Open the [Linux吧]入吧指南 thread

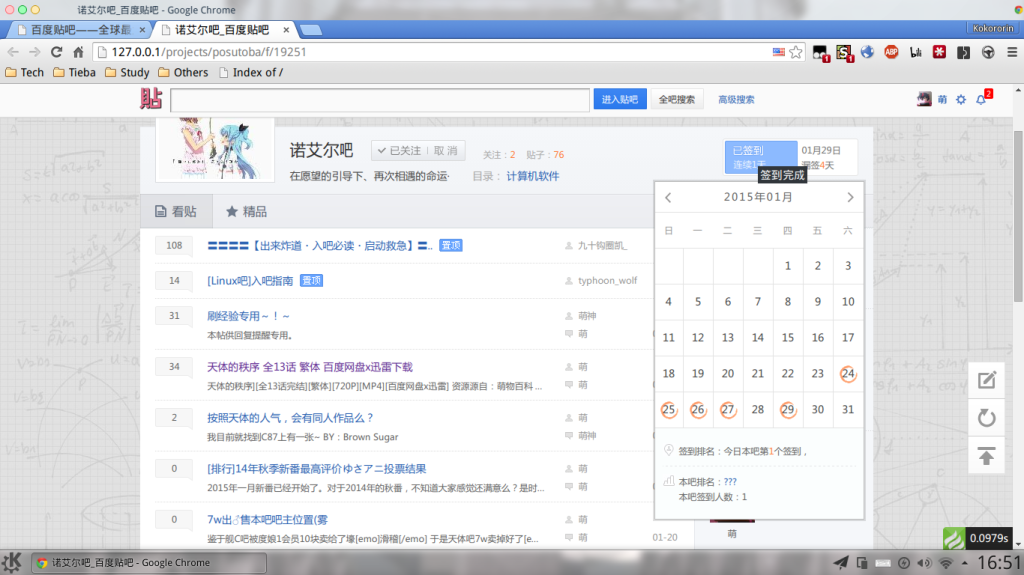250,280
